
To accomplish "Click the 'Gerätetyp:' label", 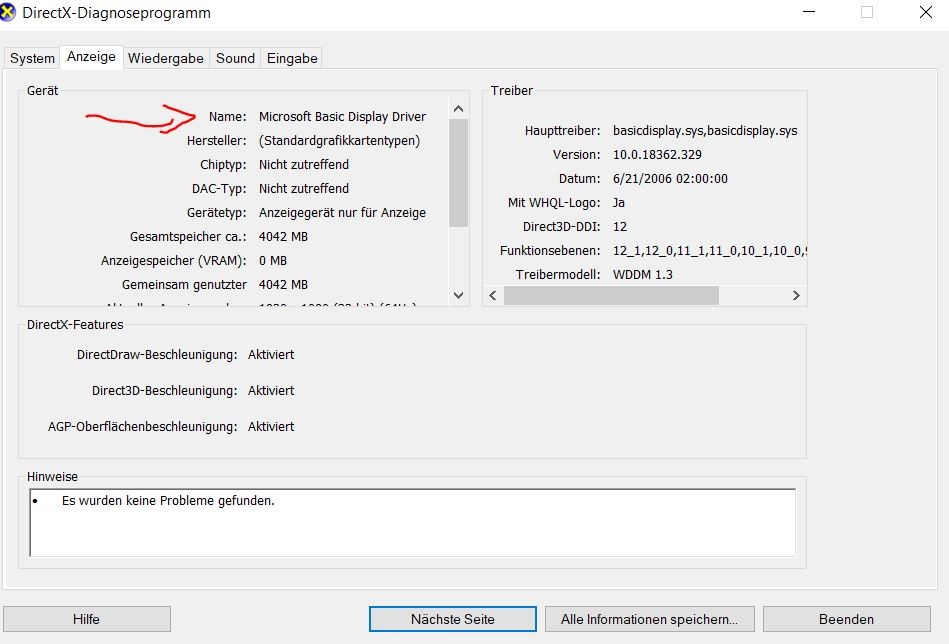I will point(217,212).
